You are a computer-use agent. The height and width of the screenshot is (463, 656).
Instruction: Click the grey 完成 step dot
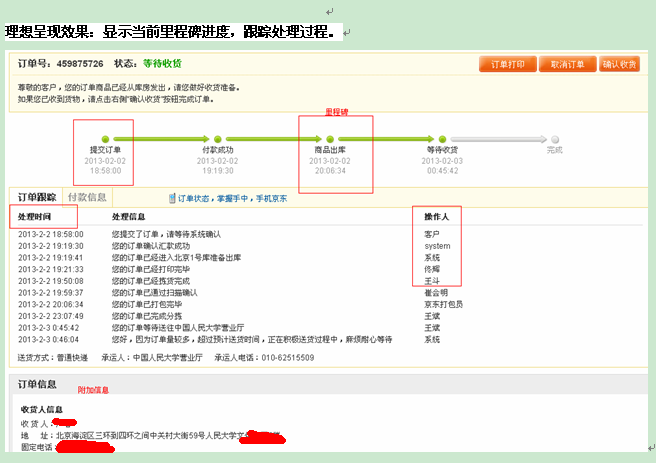(x=555, y=139)
